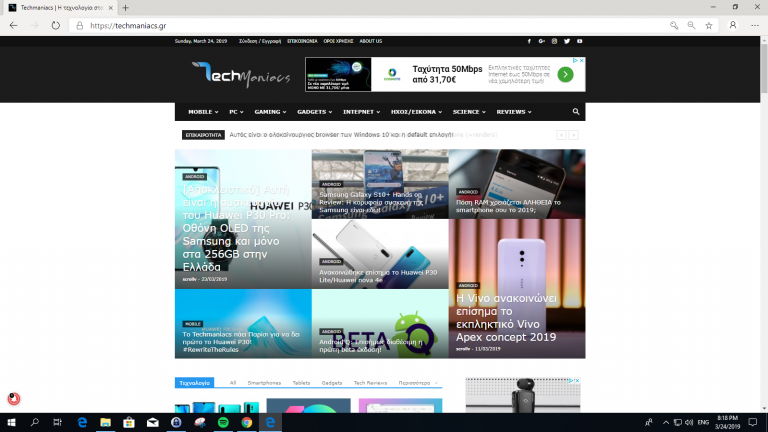This screenshot has height=432, width=768.
Task: Select the All tab under Τεχνολογία
Action: point(233,383)
